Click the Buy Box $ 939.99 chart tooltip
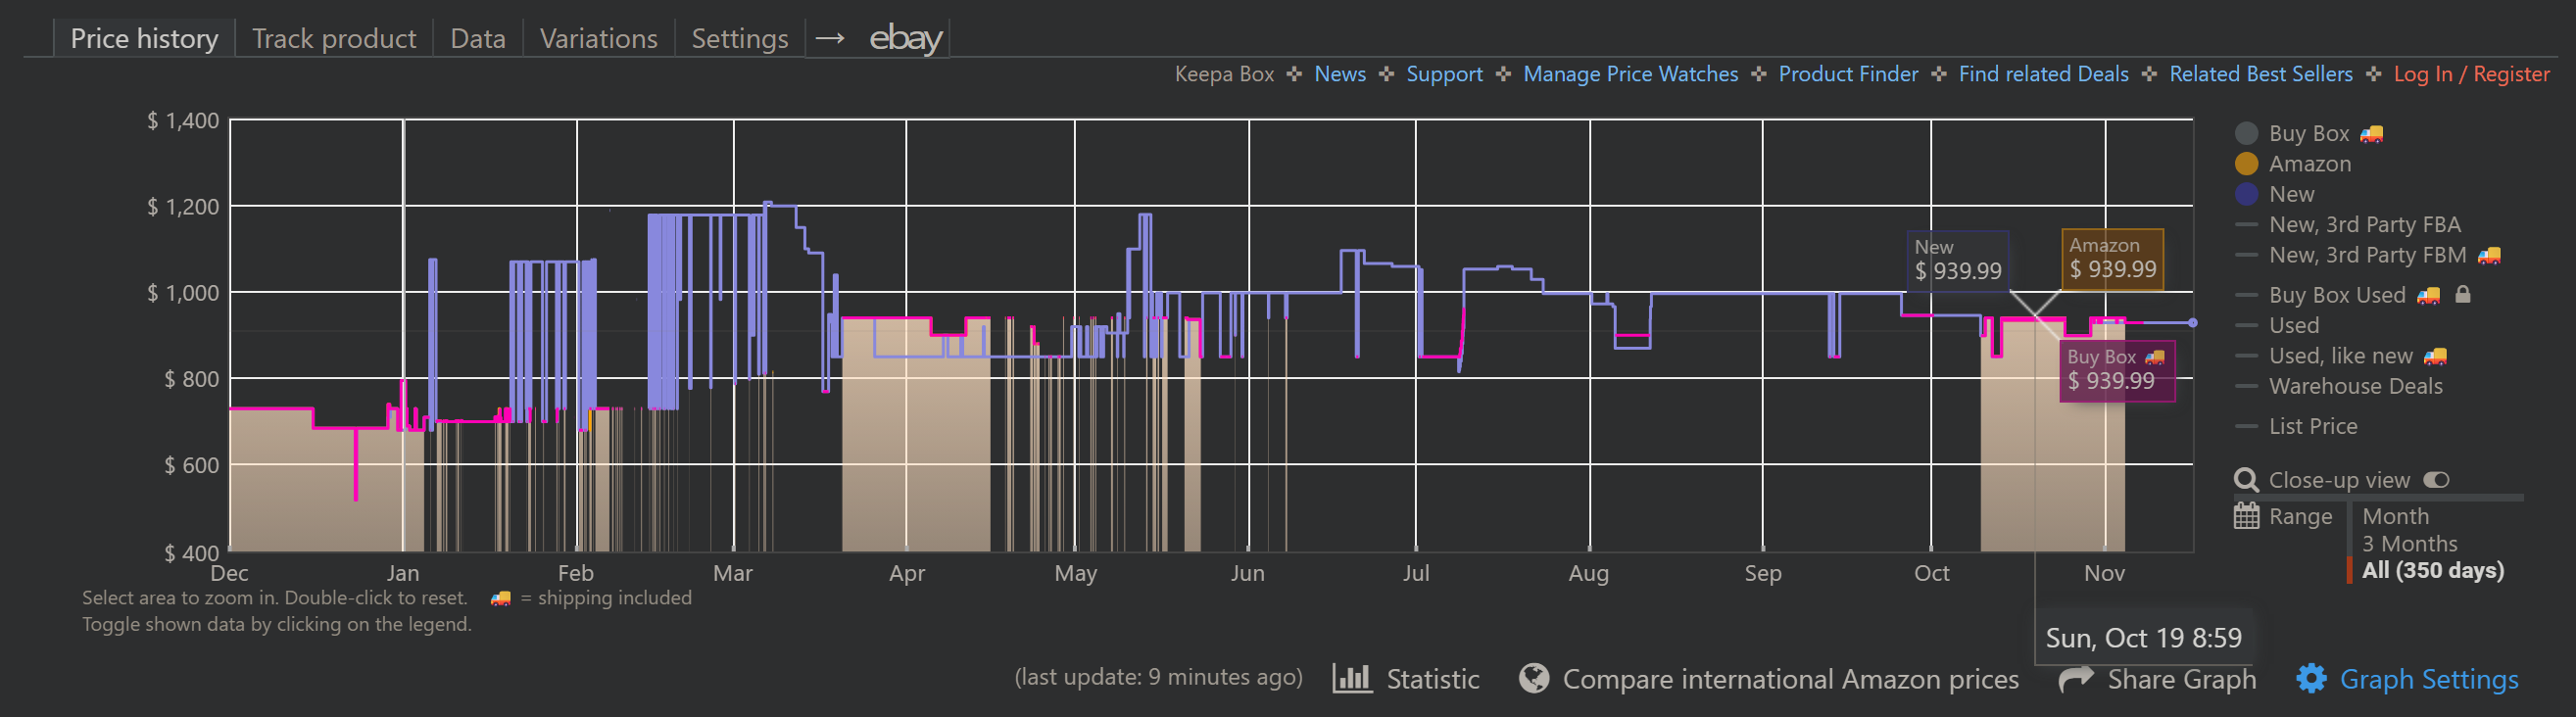Viewport: 2576px width, 717px height. pos(2116,372)
